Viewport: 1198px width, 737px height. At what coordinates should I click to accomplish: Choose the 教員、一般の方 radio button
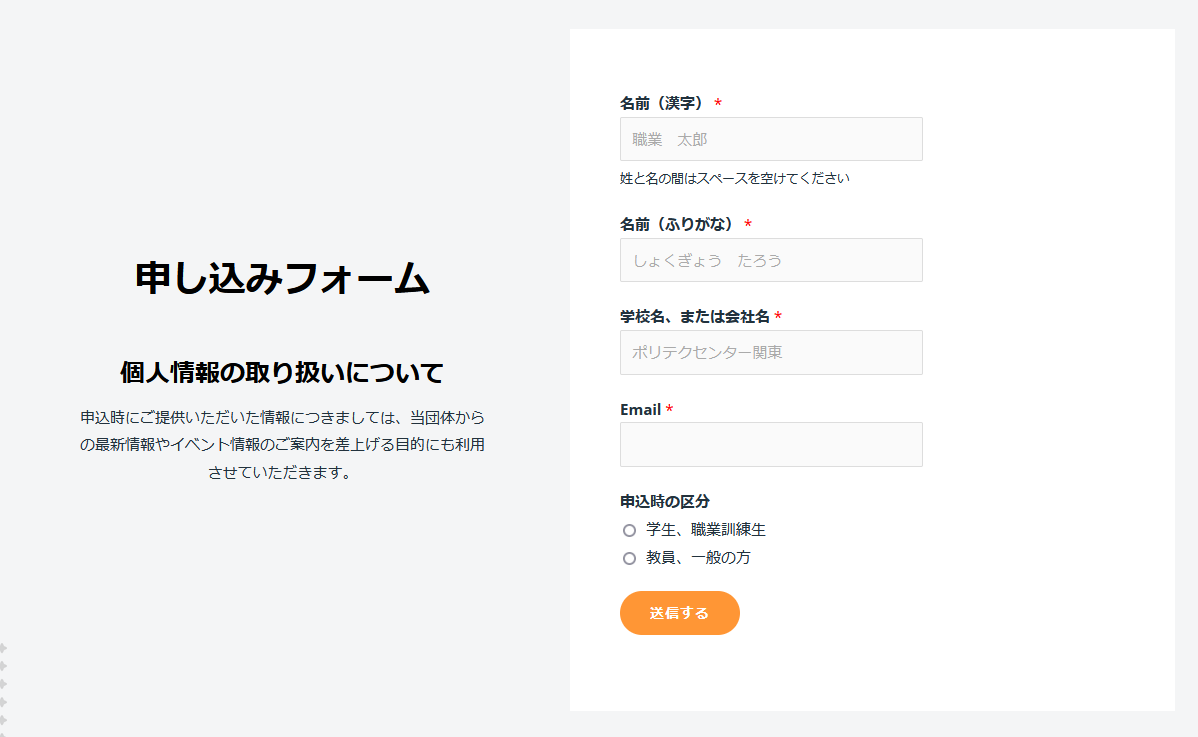point(629,558)
